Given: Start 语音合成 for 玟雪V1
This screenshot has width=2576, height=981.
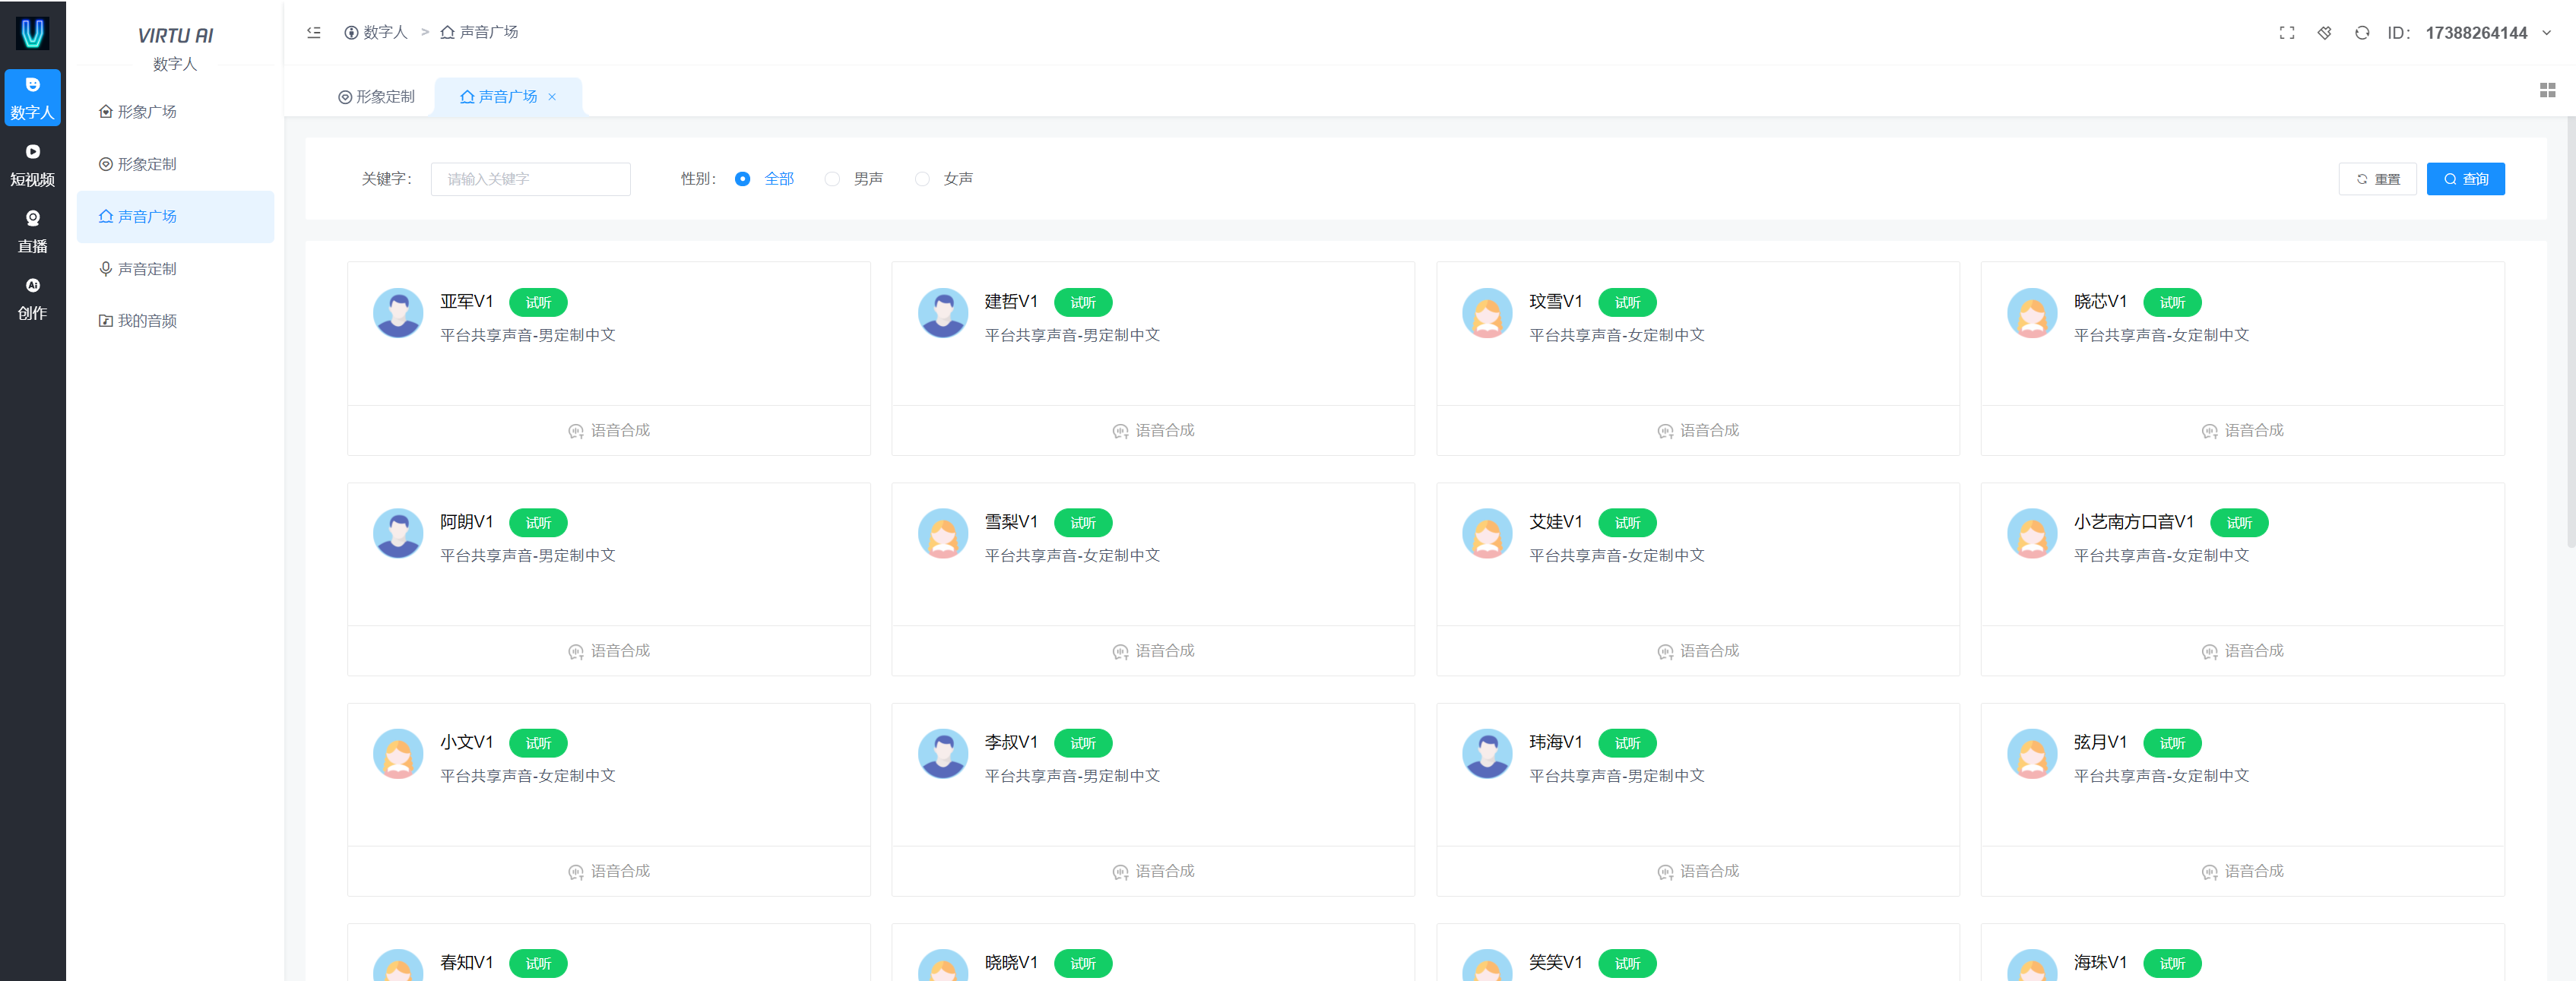Looking at the screenshot, I should point(1697,431).
